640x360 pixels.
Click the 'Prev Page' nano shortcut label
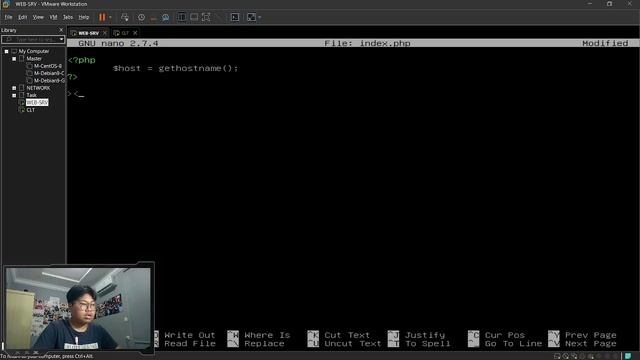pyautogui.click(x=591, y=335)
